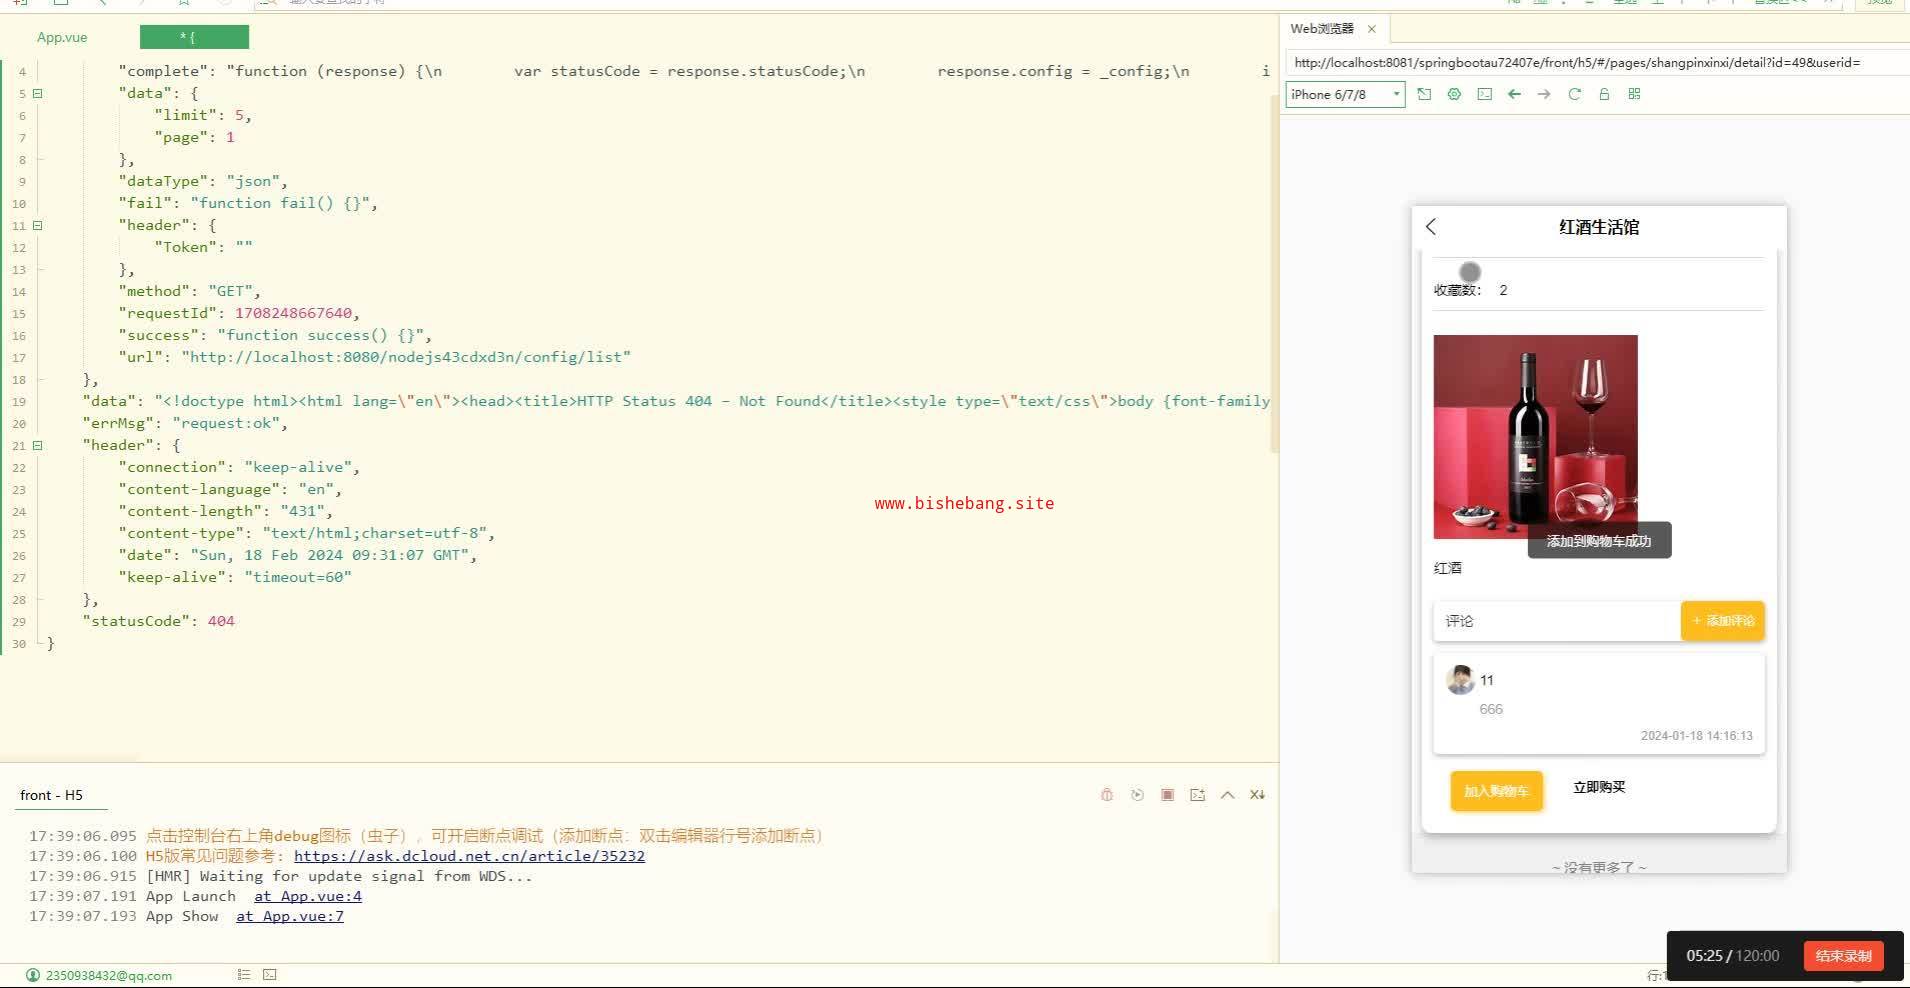The image size is (1910, 988).
Task: Click the browser refresh icon
Action: click(x=1574, y=94)
